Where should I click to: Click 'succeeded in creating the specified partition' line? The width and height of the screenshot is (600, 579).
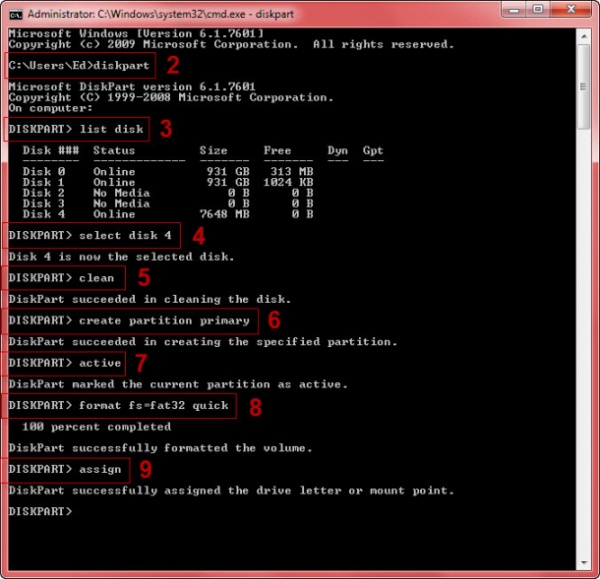pyautogui.click(x=203, y=342)
